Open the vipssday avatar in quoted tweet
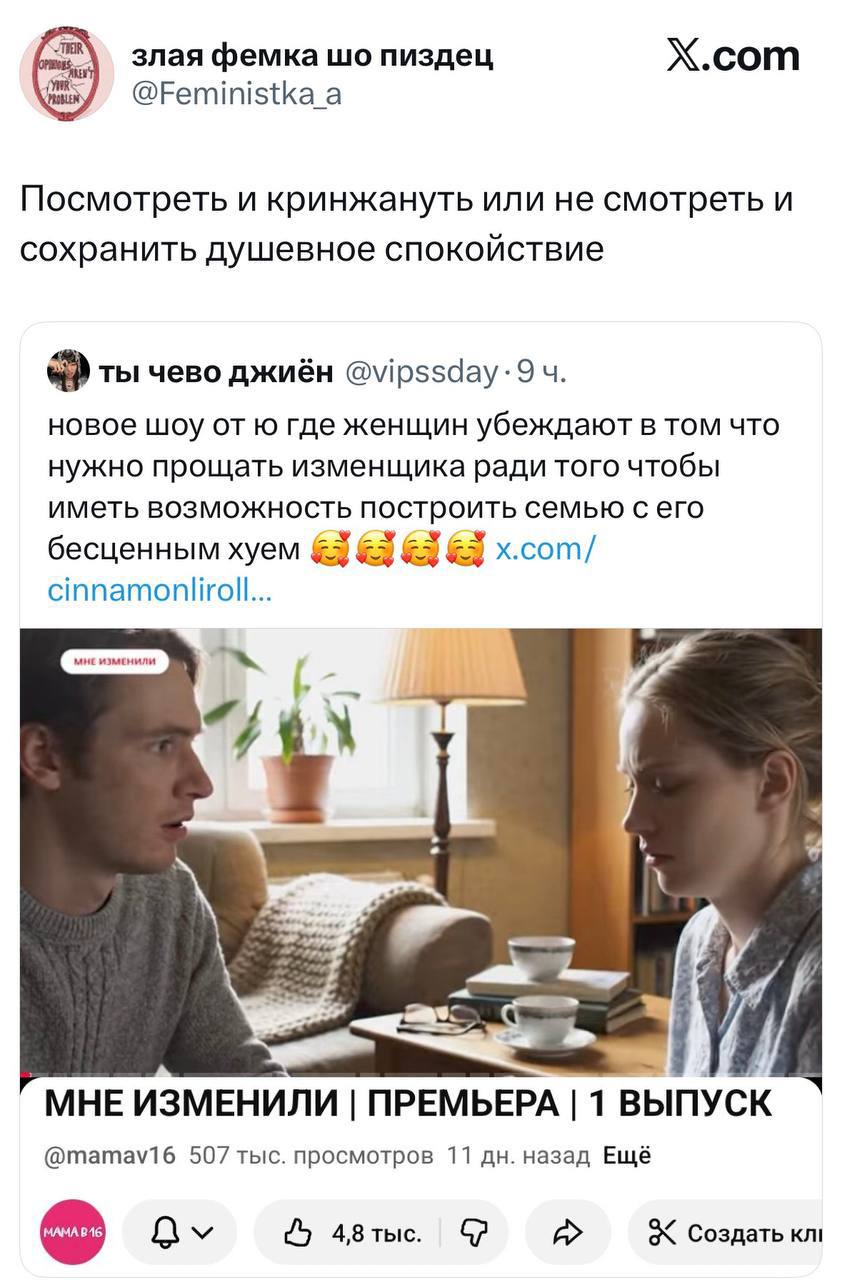Screen dimensions: 842x1280 point(69,371)
